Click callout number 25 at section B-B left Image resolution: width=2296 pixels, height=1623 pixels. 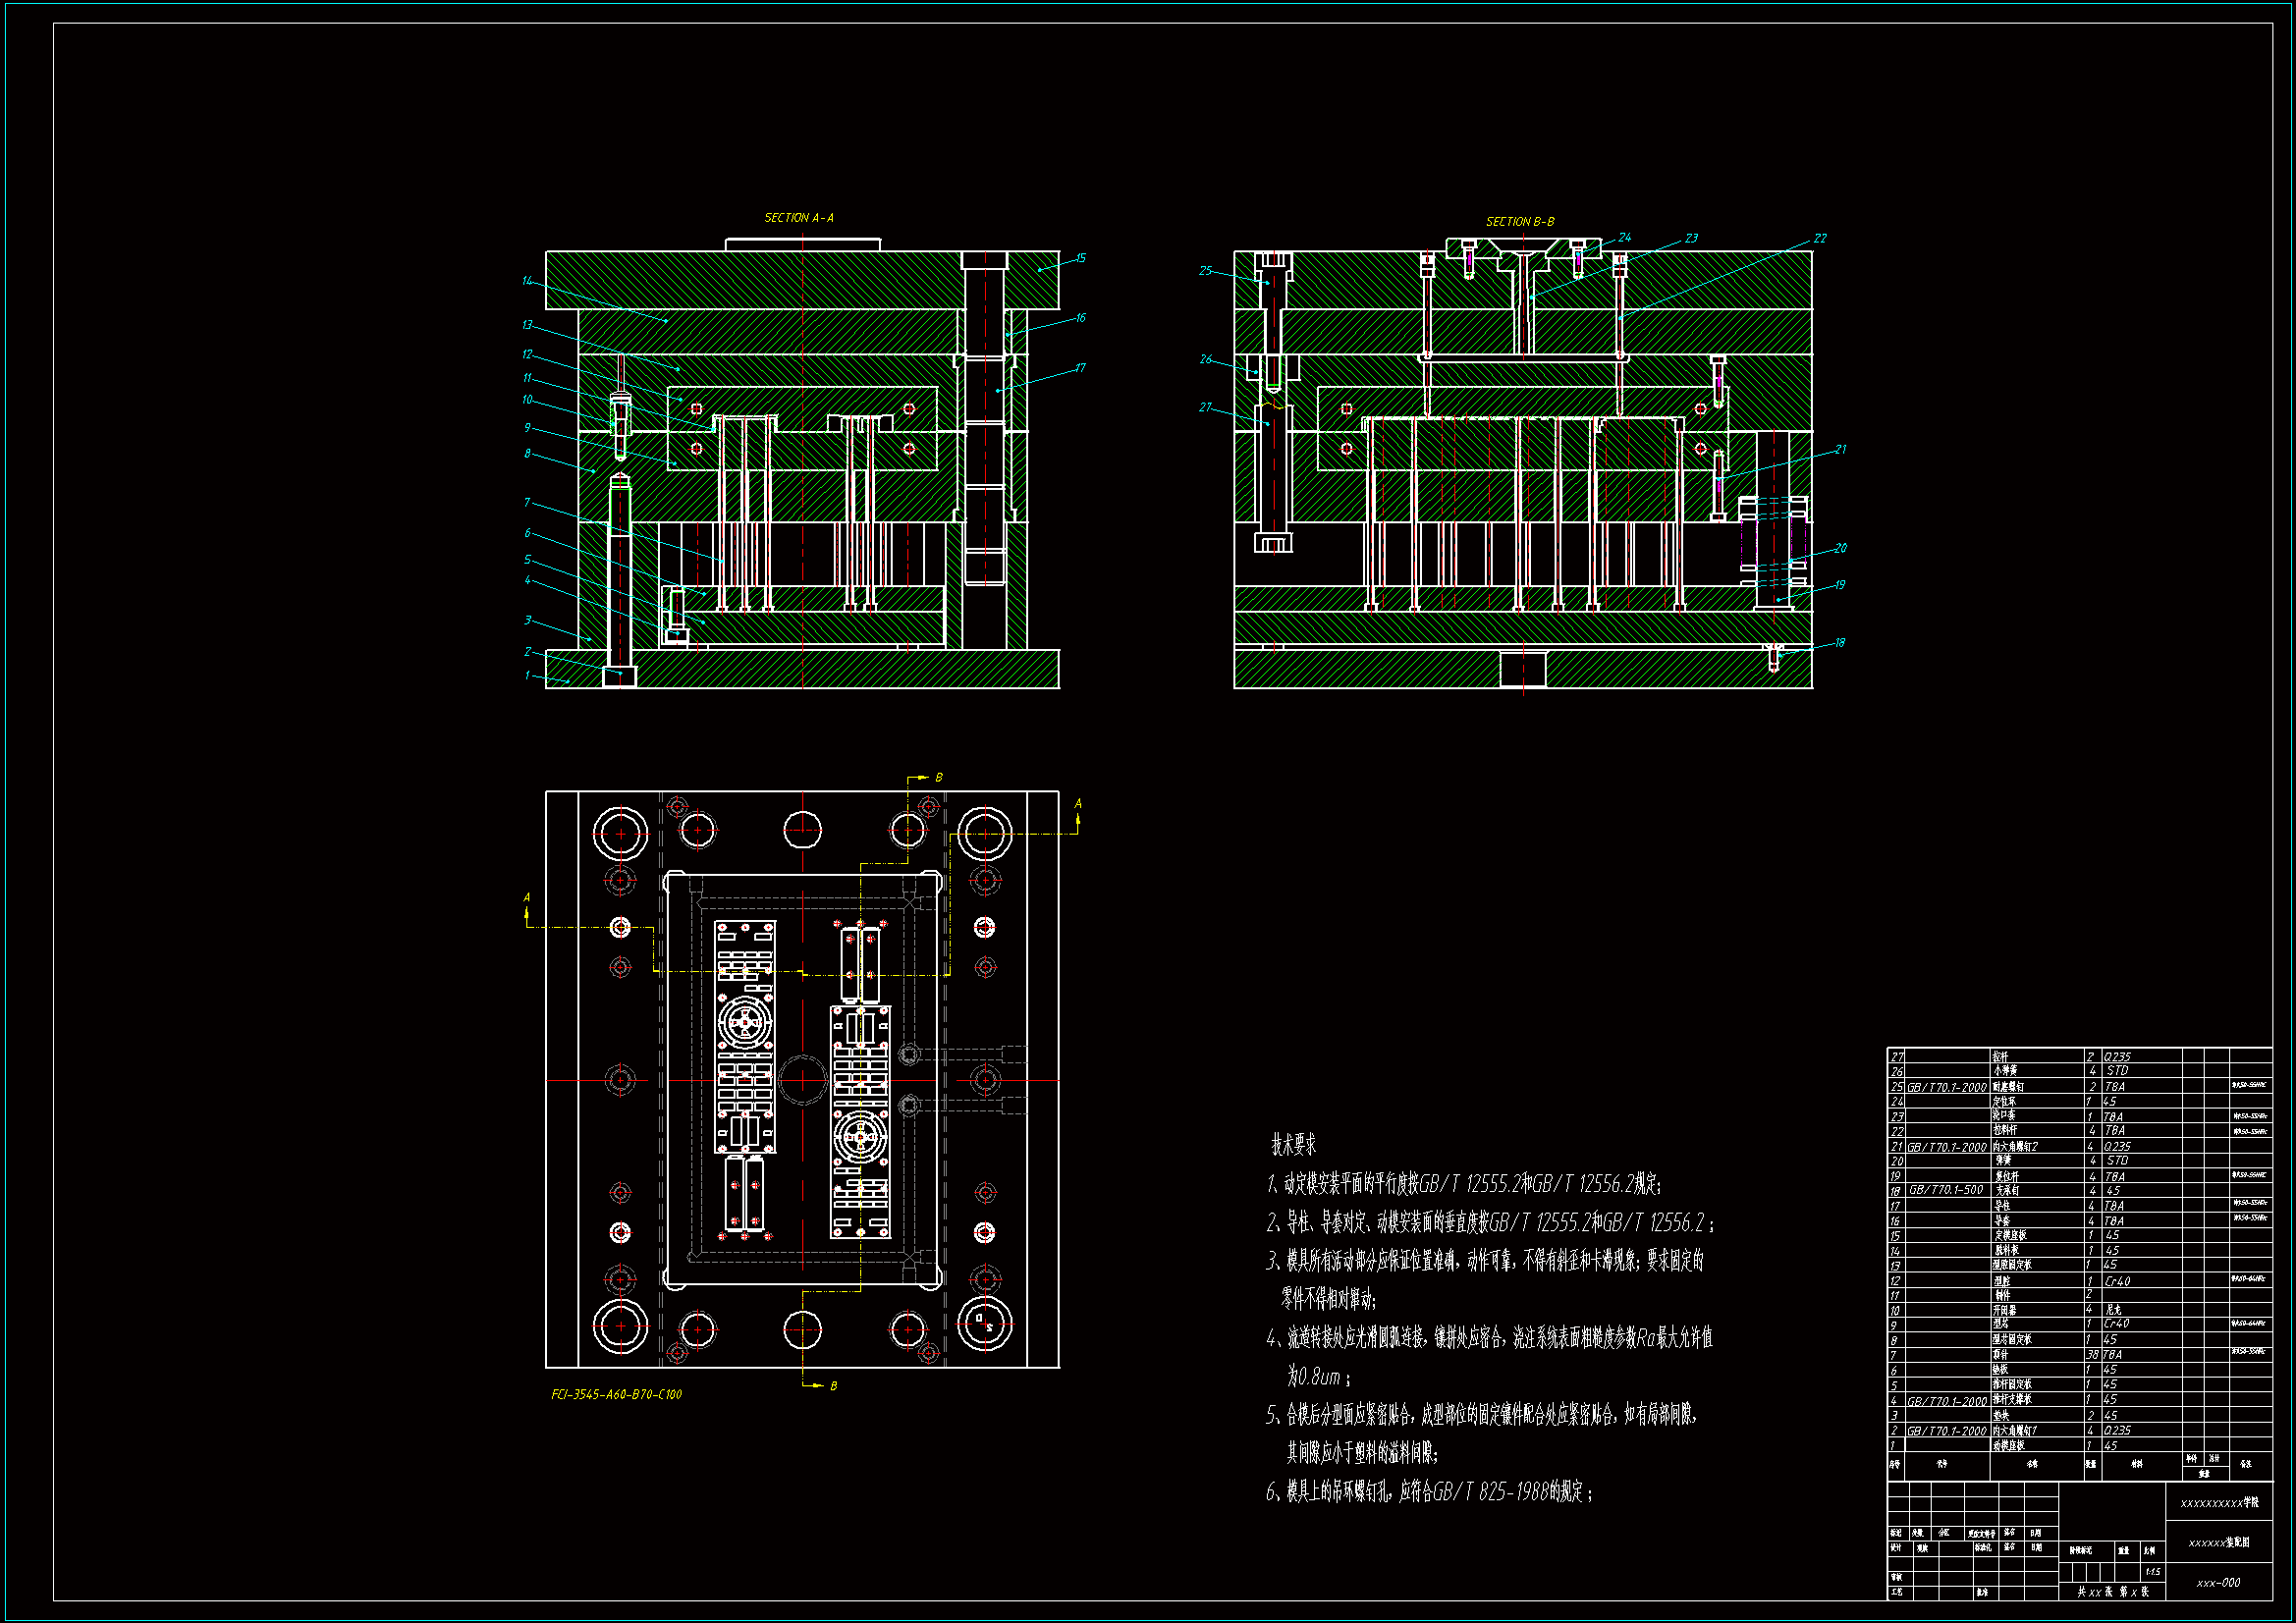point(1205,271)
